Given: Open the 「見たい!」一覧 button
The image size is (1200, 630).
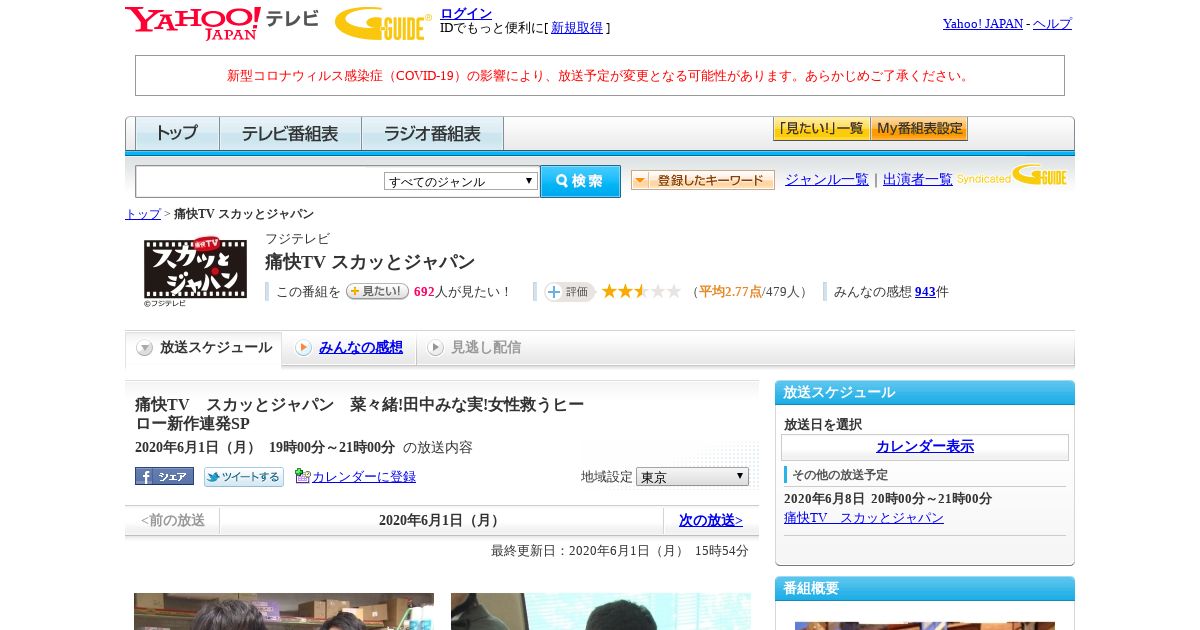Looking at the screenshot, I should click(x=821, y=129).
